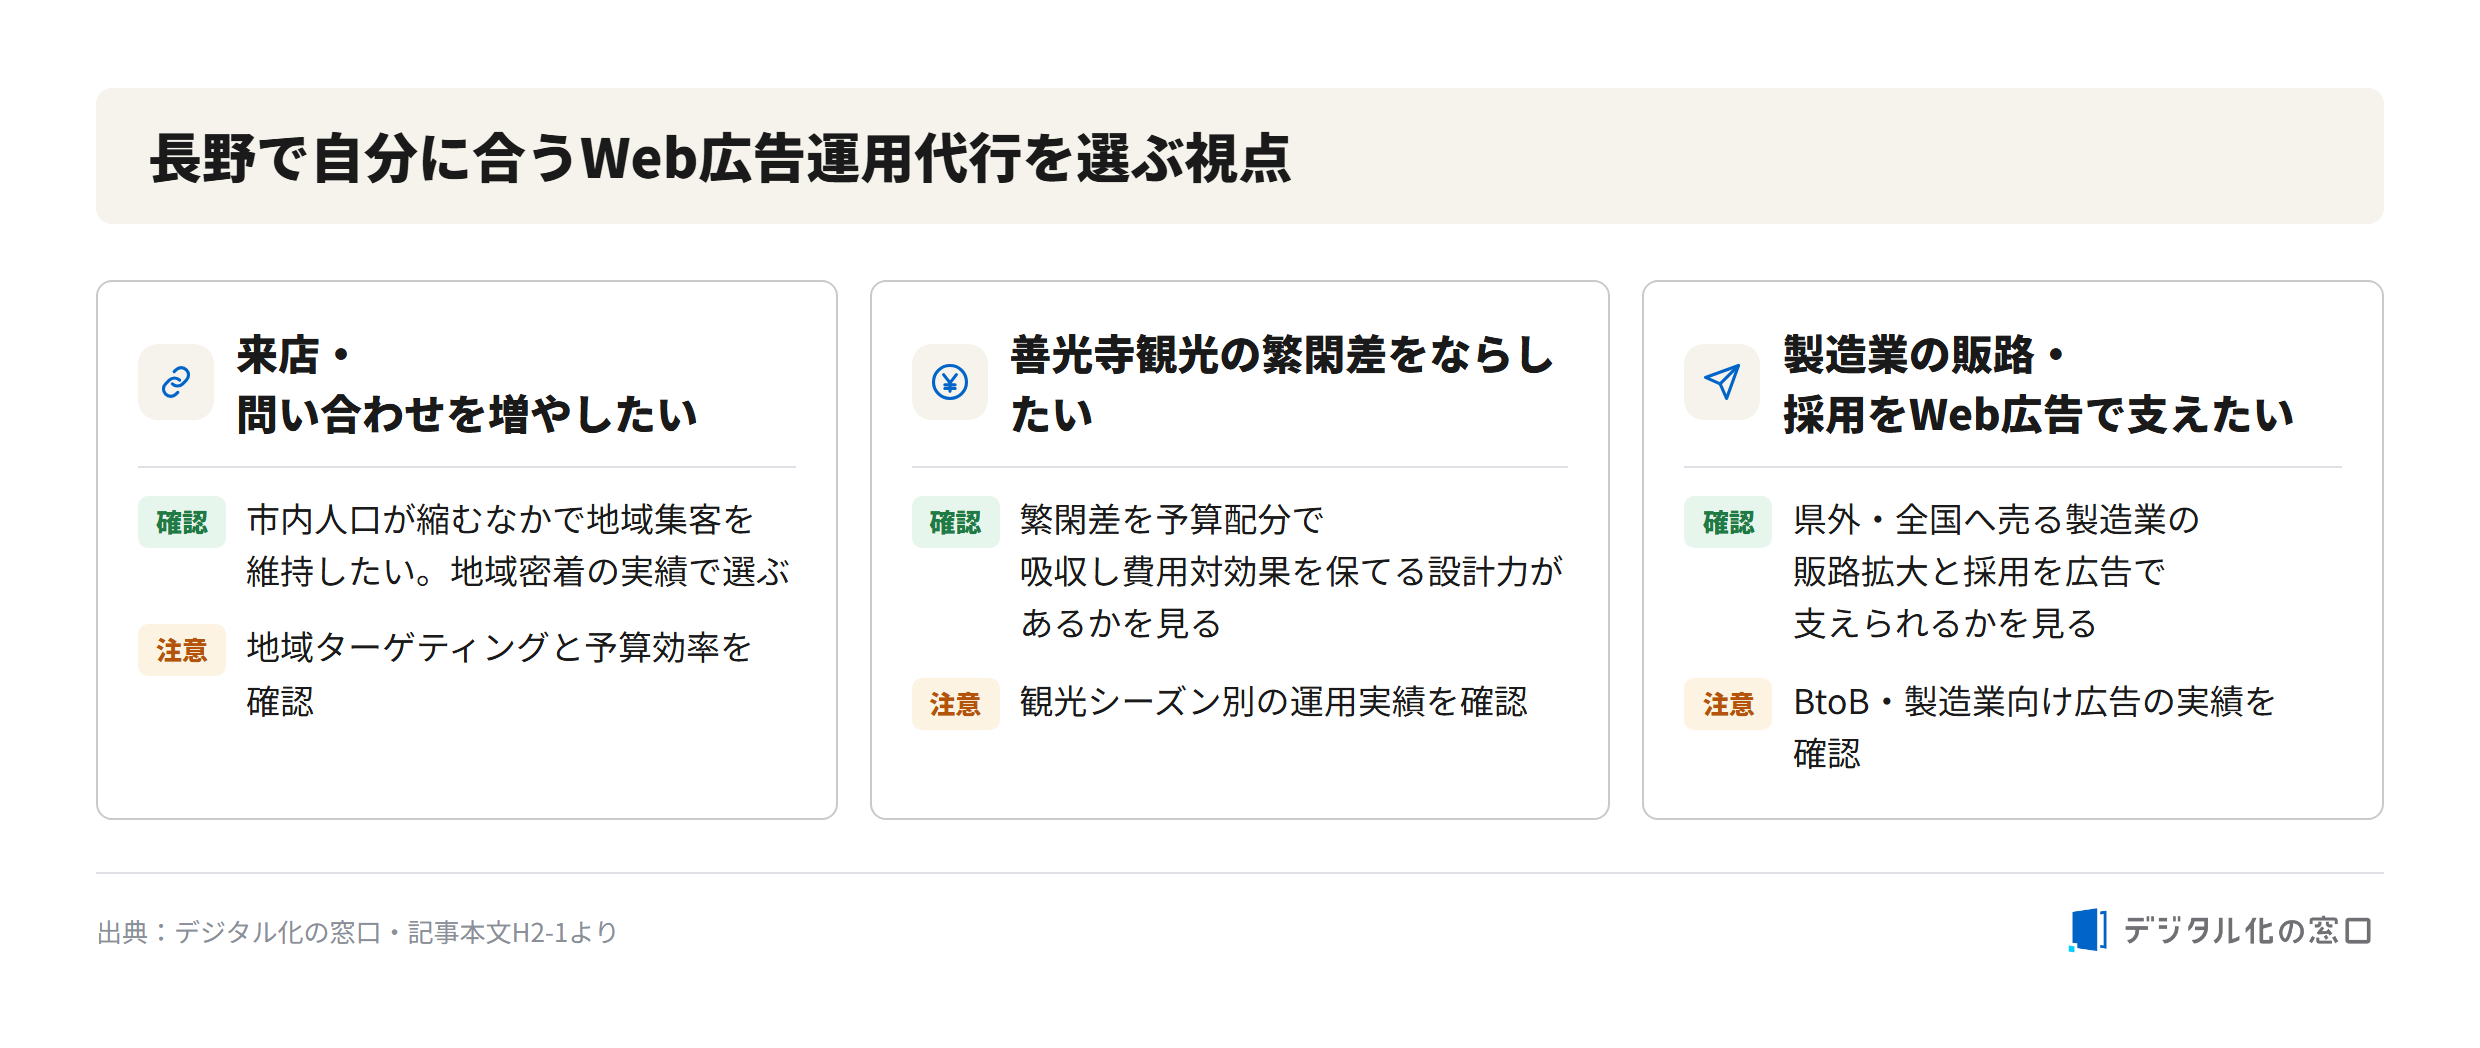Click the green 確認 badge in second card

pos(955,522)
